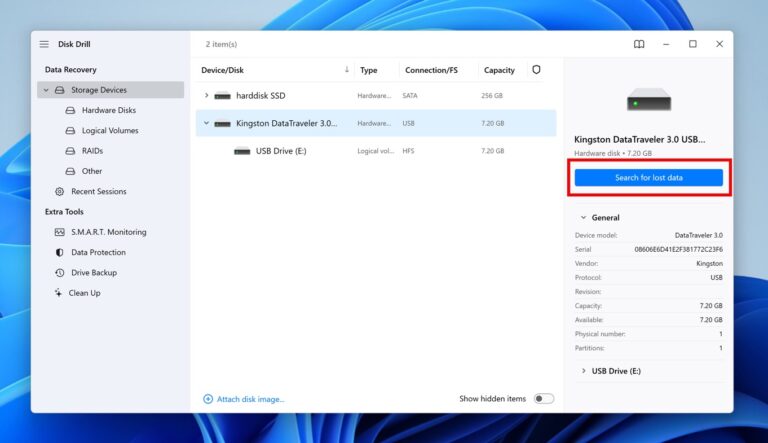Screen dimensions: 768x443
Task: Expand the harddisk SSD row
Action: [206, 96]
